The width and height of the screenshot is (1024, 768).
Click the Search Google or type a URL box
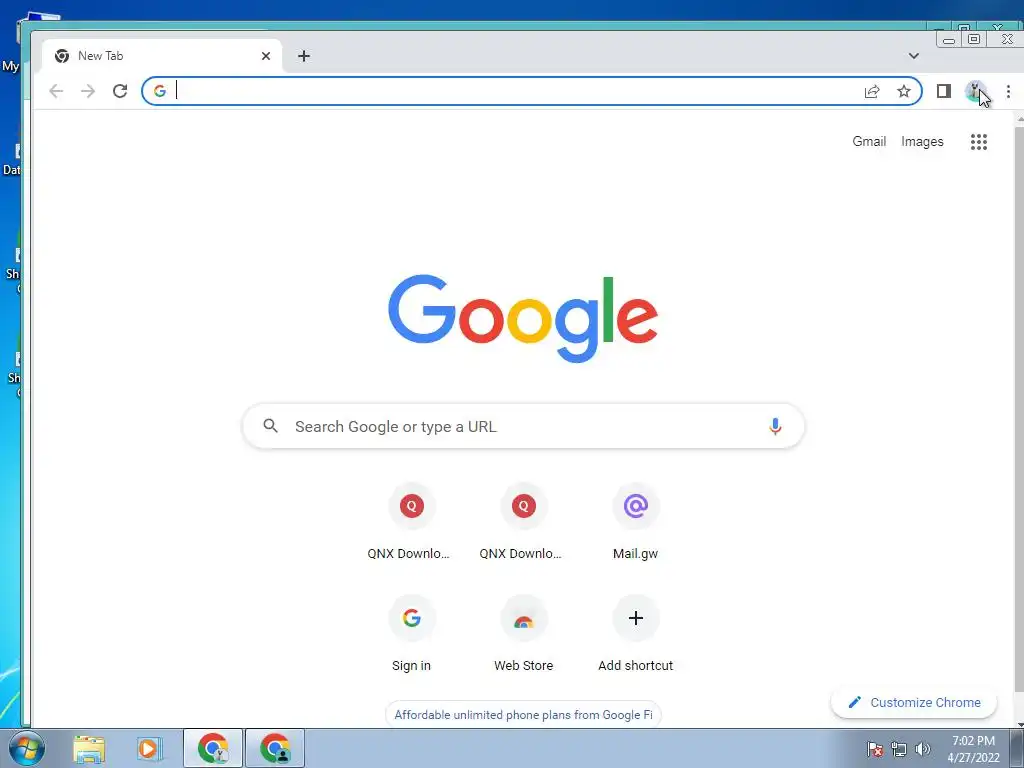pyautogui.click(x=523, y=426)
